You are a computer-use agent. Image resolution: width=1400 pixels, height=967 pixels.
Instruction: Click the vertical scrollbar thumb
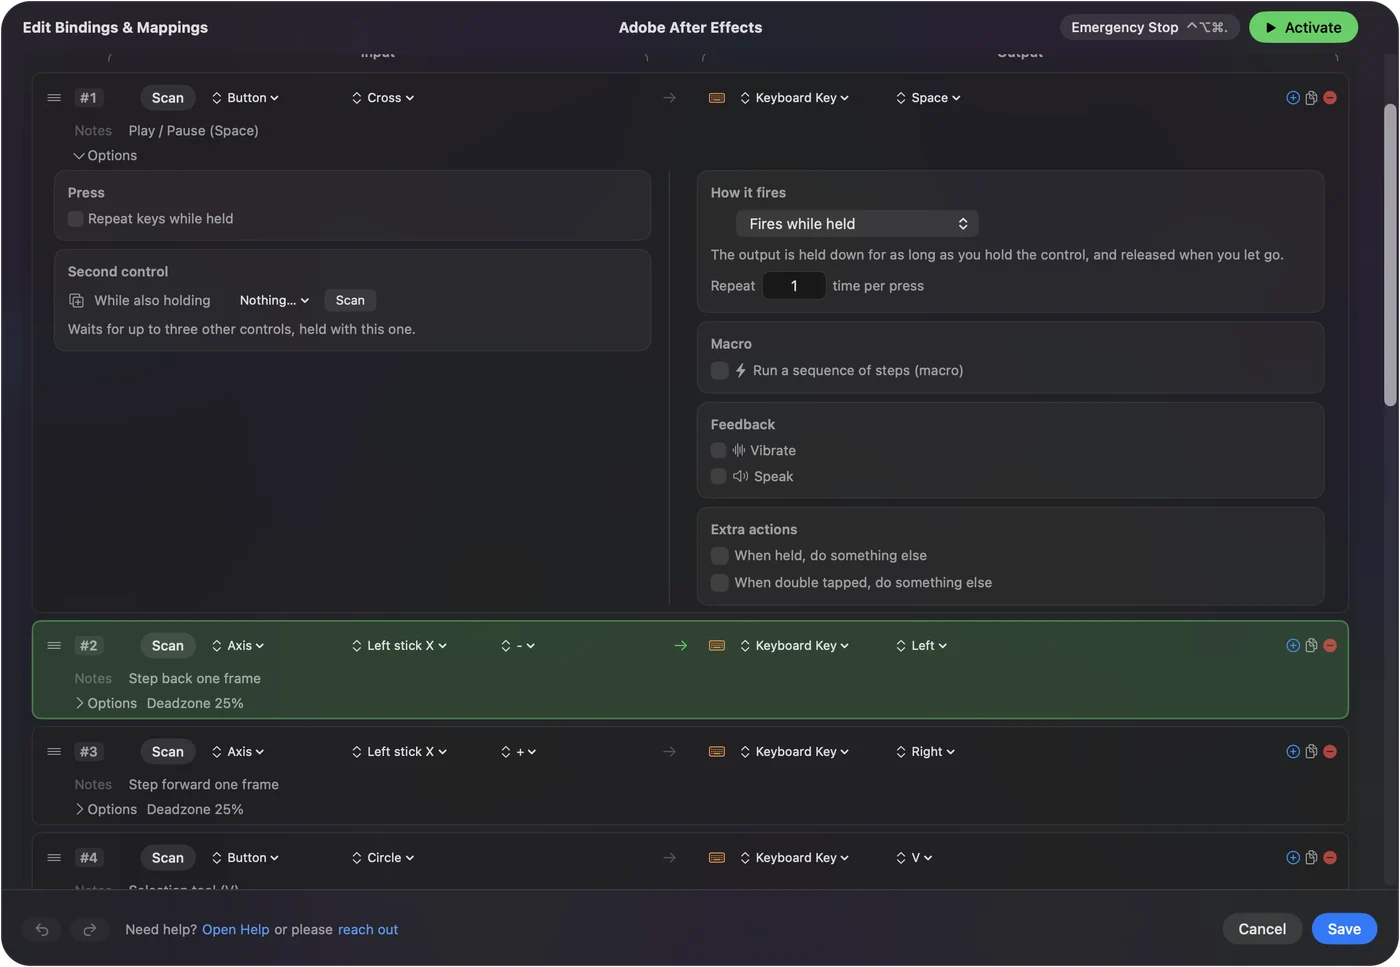[x=1390, y=255]
